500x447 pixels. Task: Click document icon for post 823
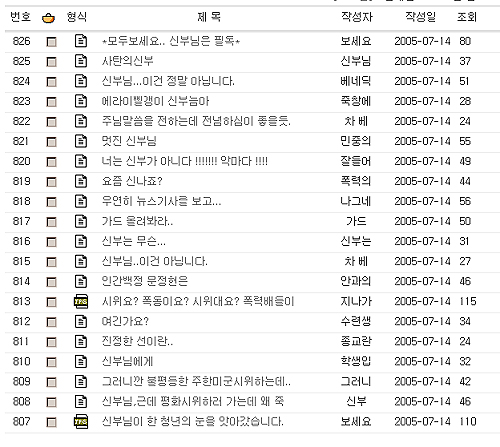coord(81,101)
